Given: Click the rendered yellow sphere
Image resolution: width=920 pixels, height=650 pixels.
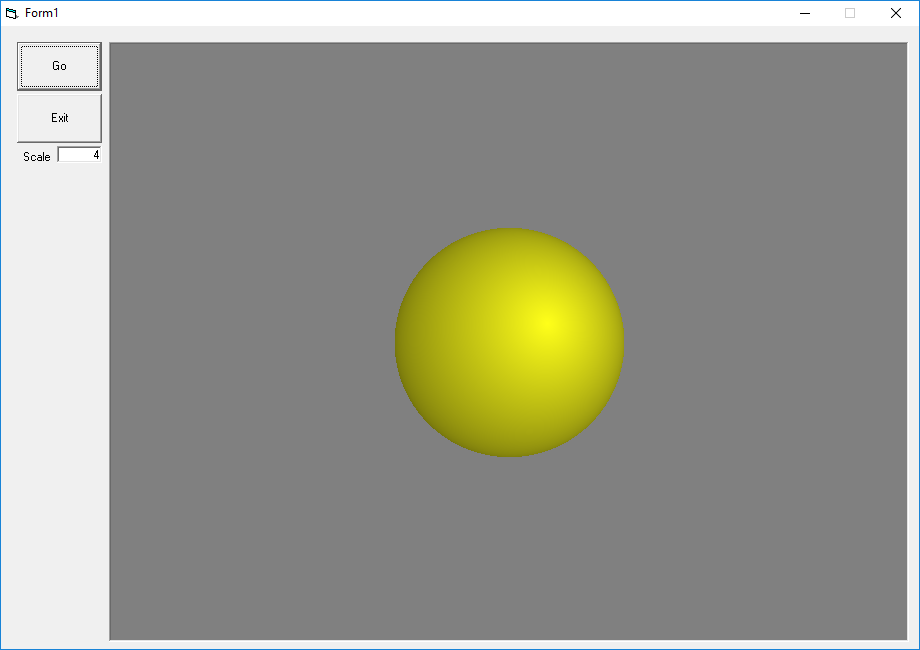Looking at the screenshot, I should 509,342.
